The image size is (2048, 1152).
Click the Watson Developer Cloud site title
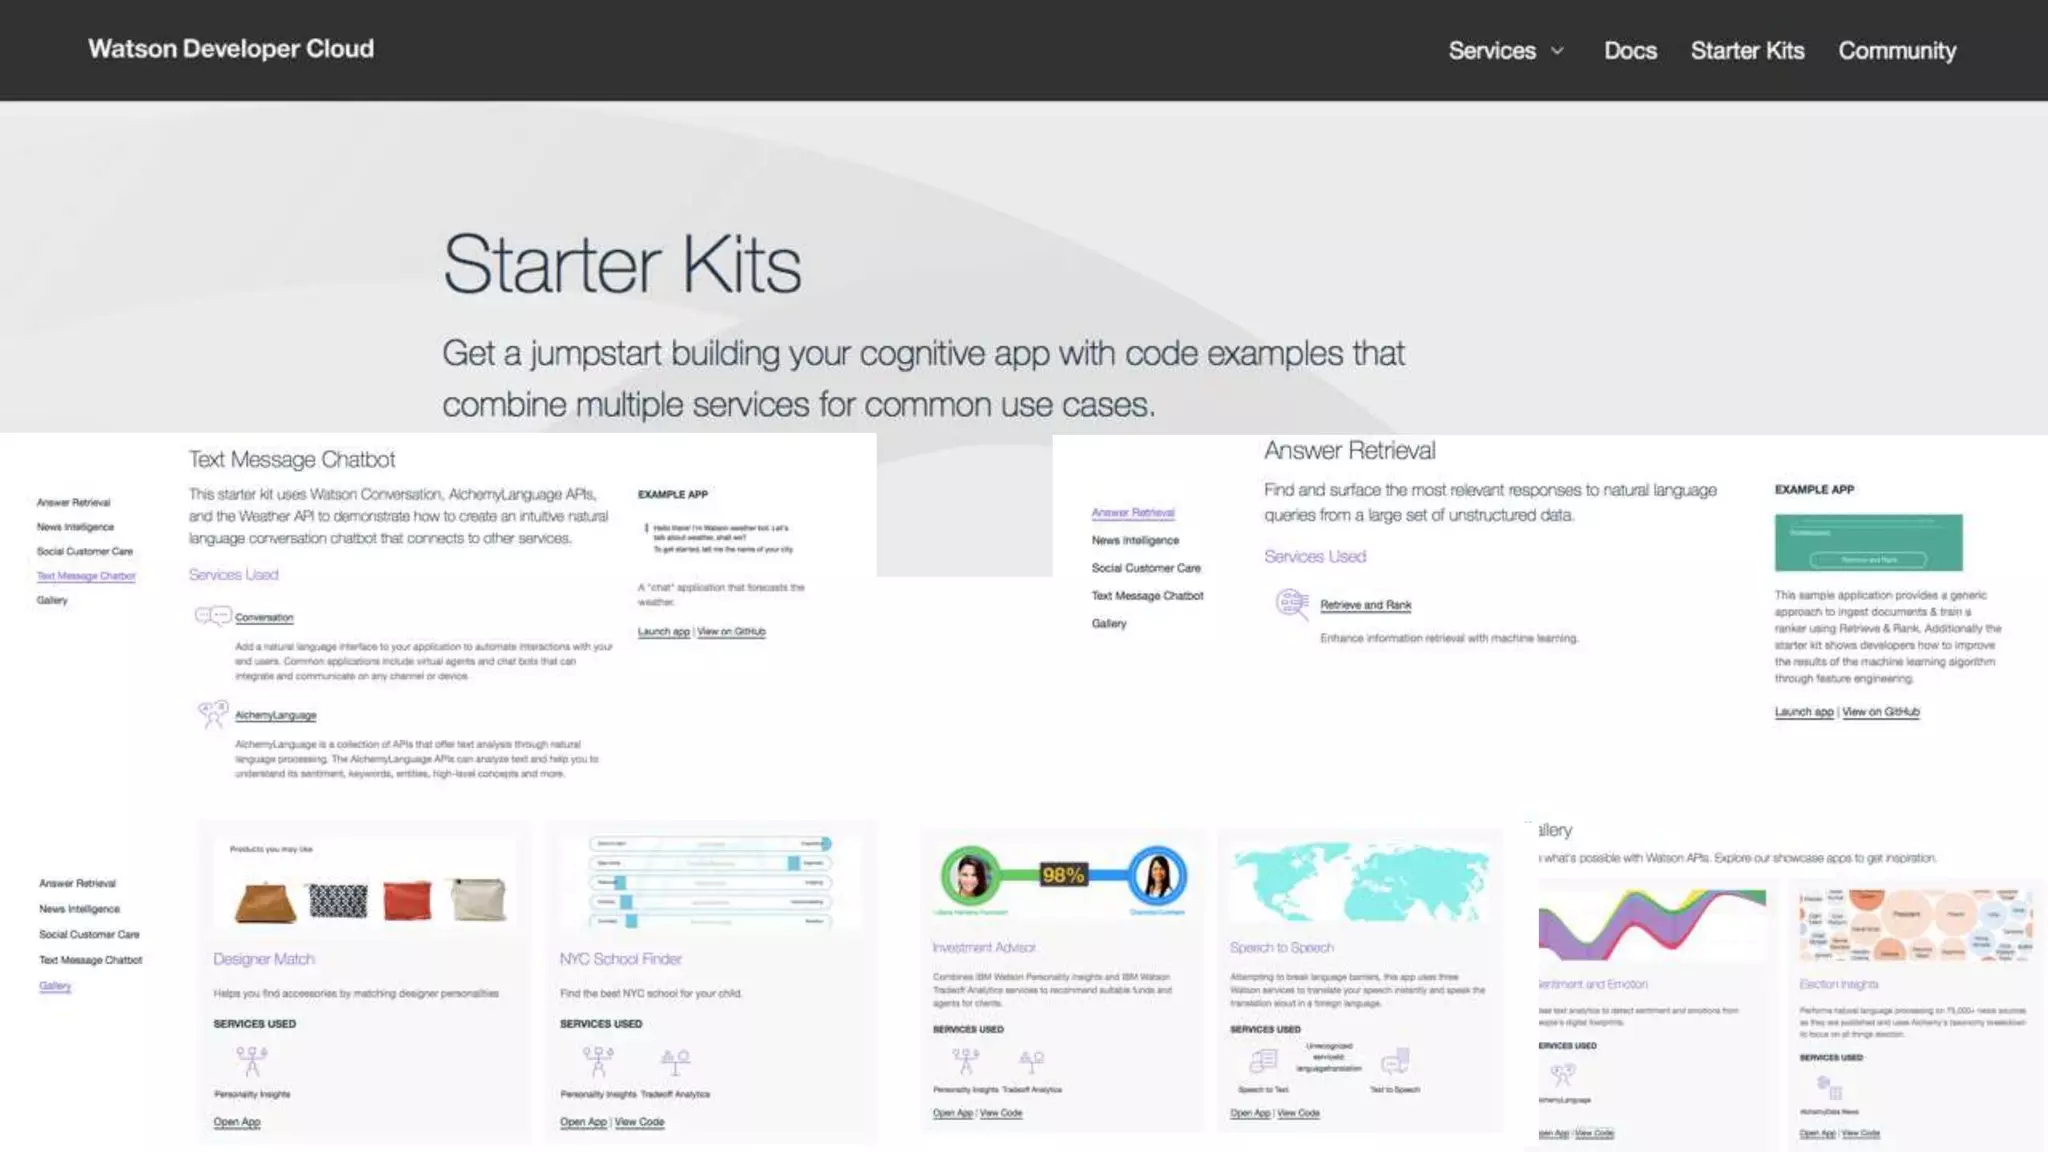click(x=231, y=49)
